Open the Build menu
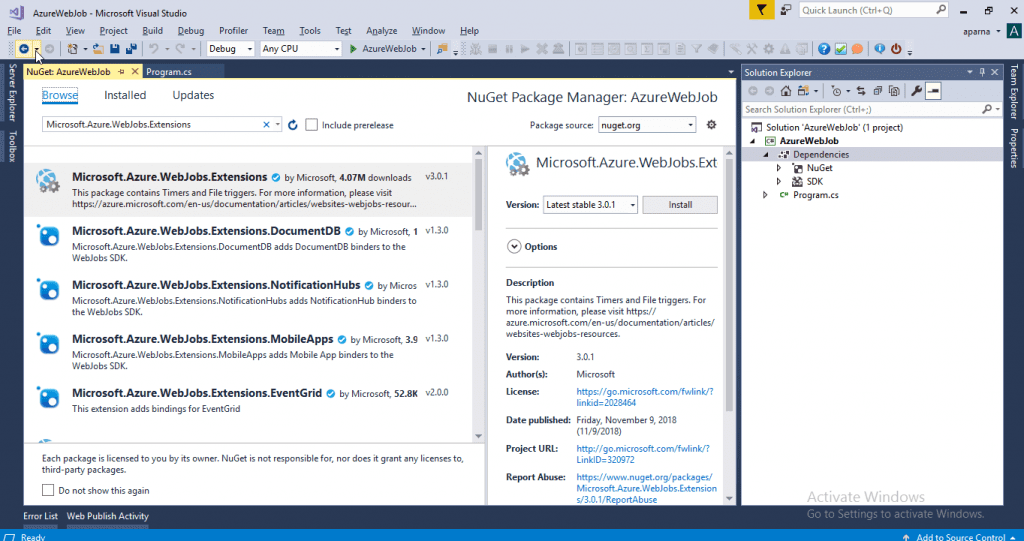Viewport: 1024px width, 541px height. pos(152,31)
